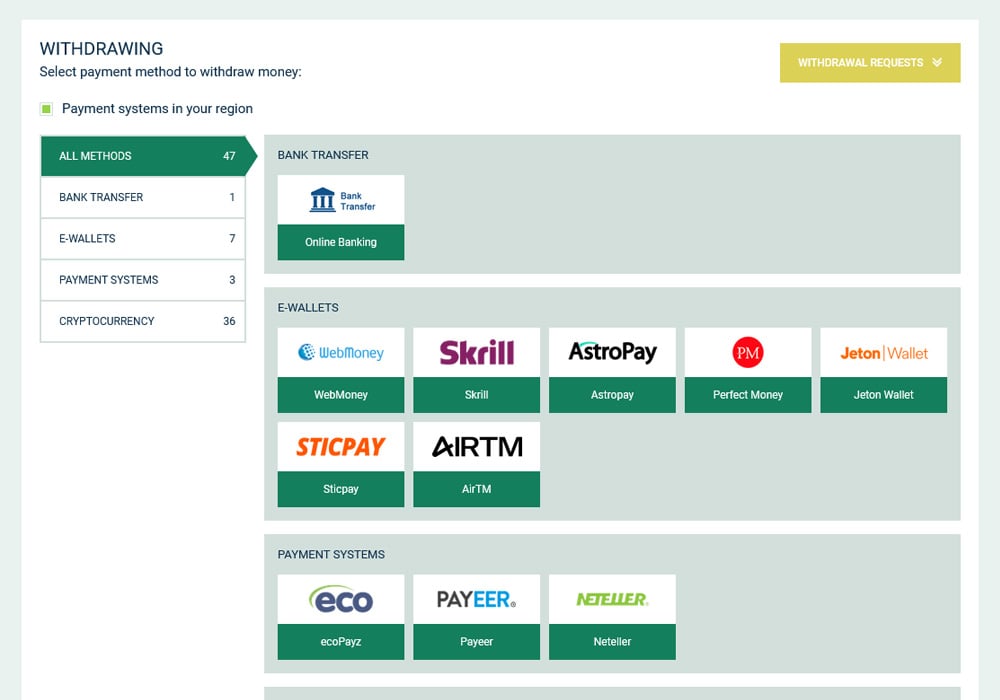
Task: Choose the green WebMoney button
Action: [x=341, y=395]
